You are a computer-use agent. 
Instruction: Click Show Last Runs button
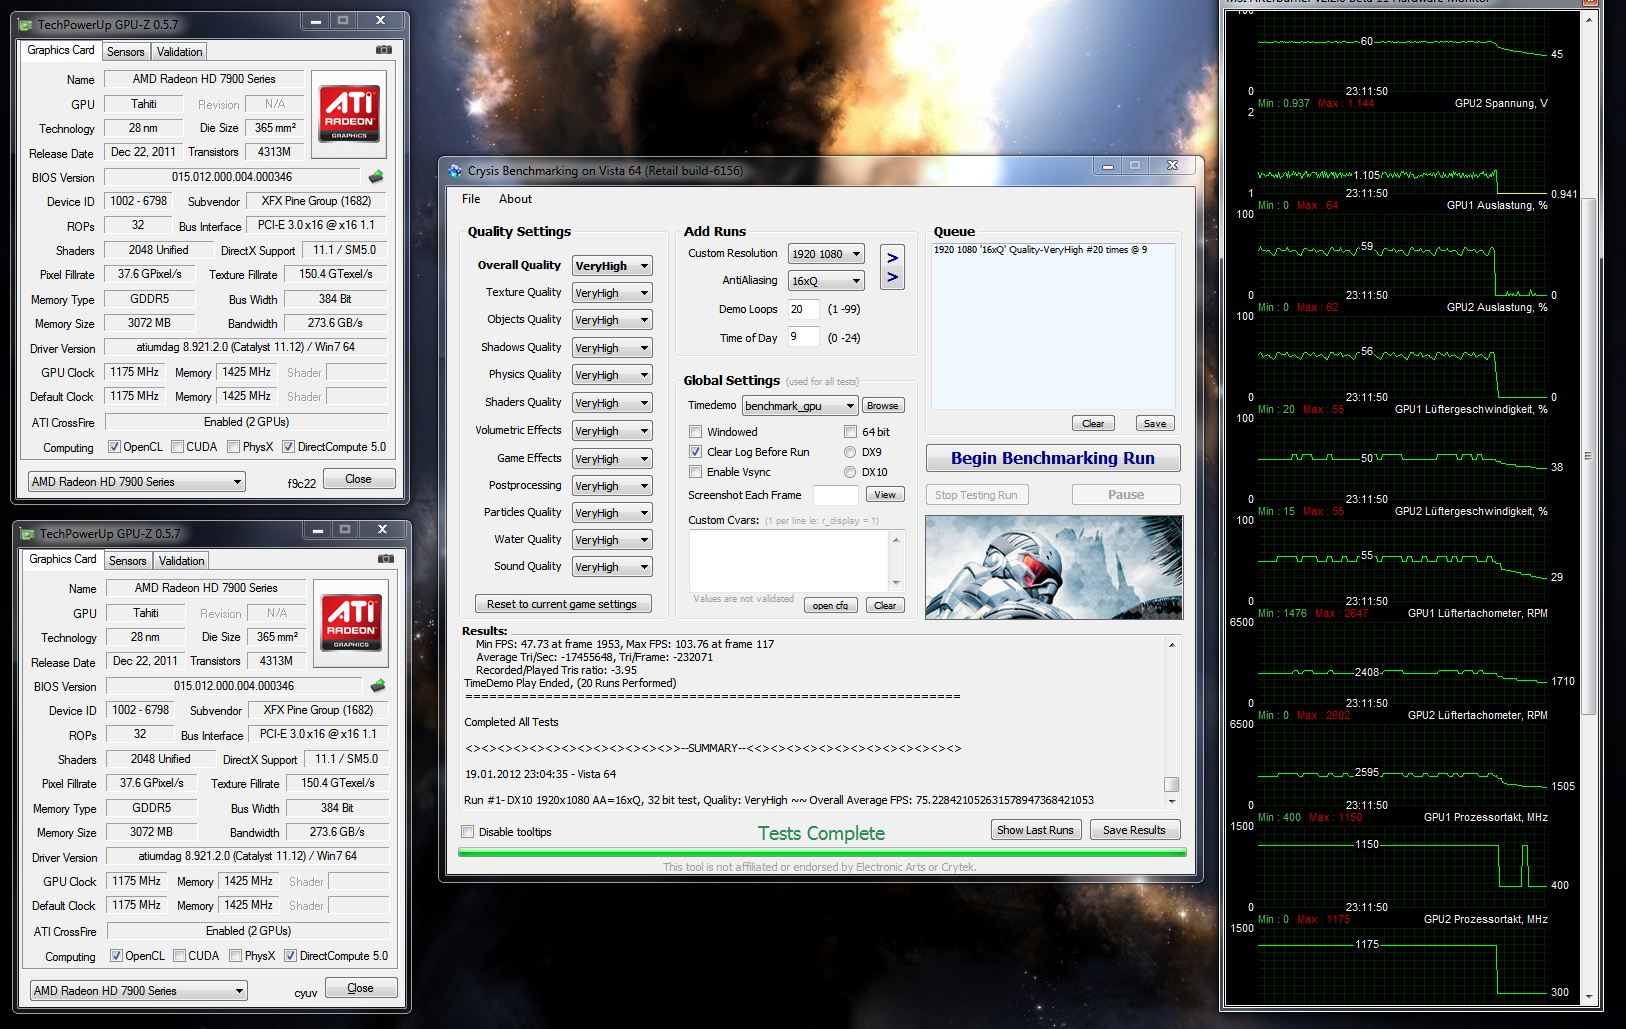(x=1035, y=830)
